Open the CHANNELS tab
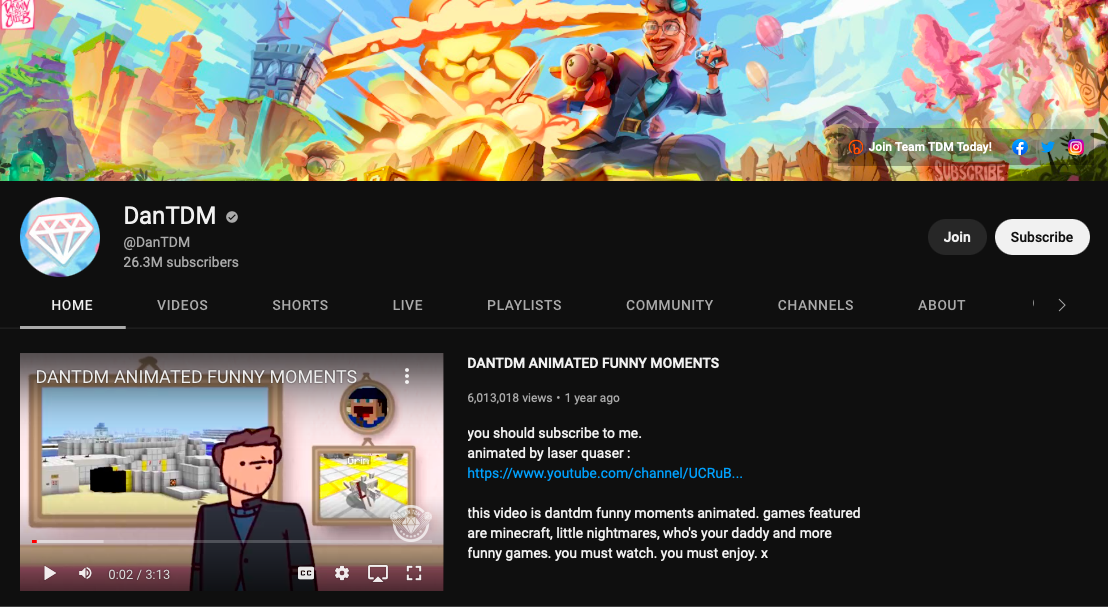The image size is (1108, 607). tap(815, 305)
